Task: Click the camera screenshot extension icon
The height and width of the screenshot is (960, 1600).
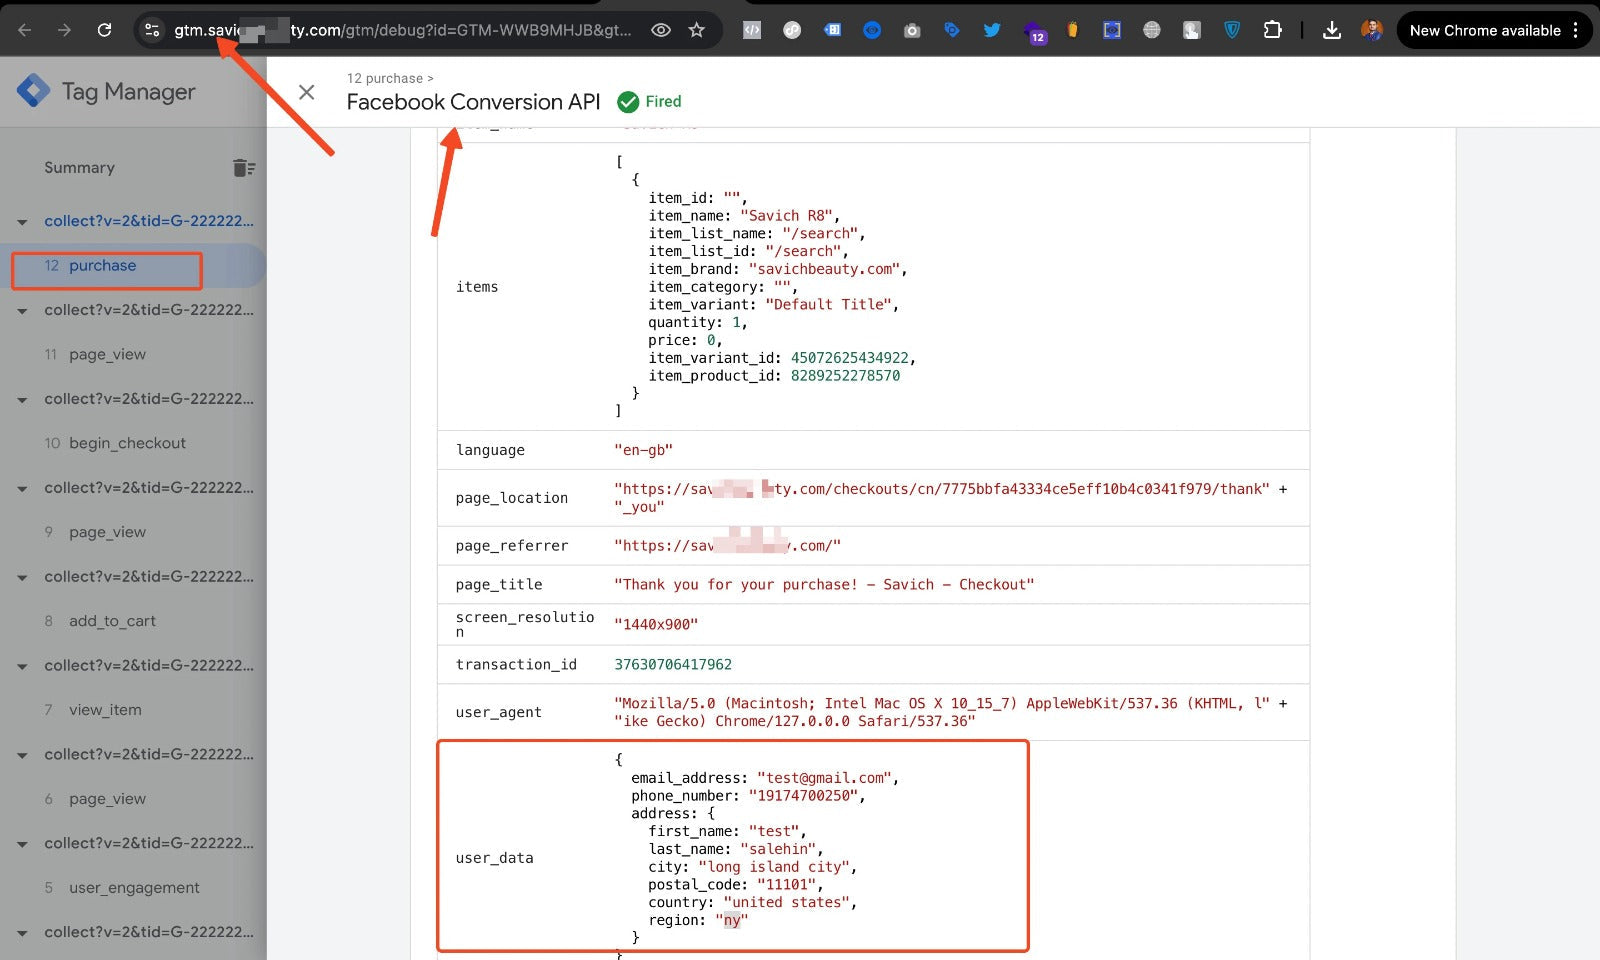Action: pos(911,30)
